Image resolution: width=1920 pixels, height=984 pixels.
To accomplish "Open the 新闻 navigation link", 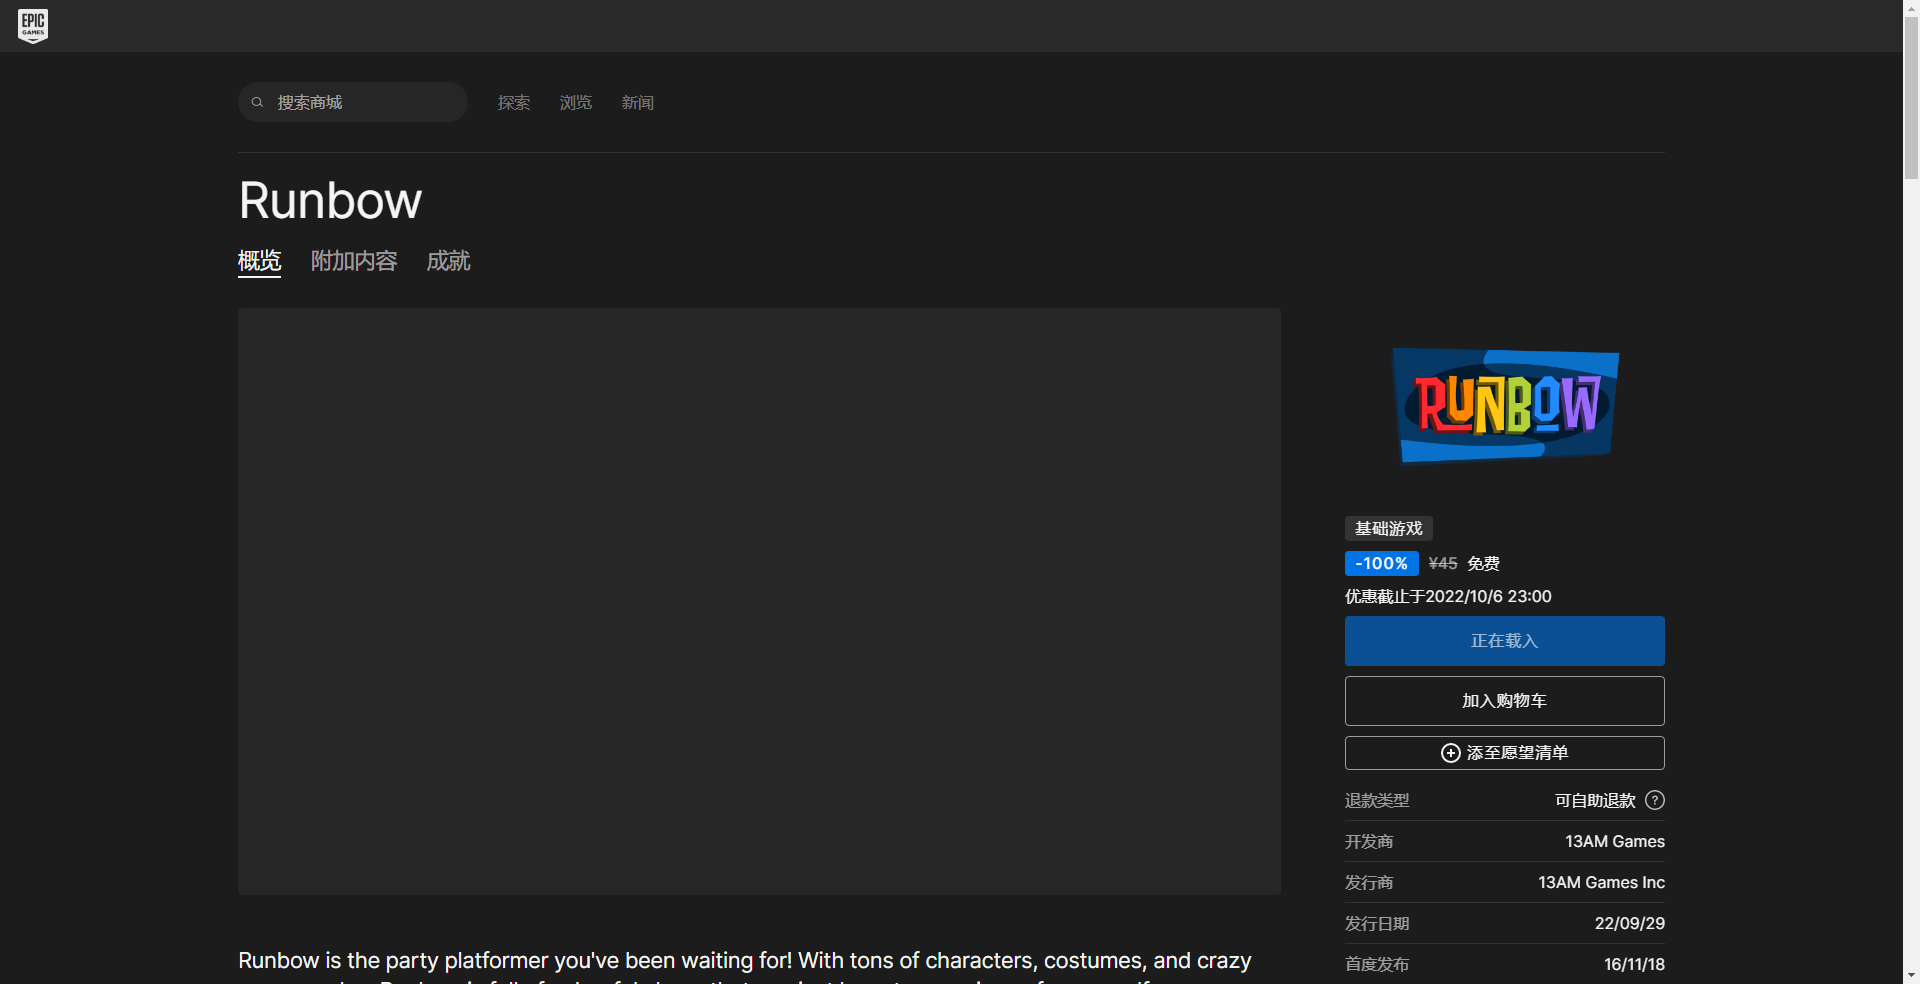I will pyautogui.click(x=638, y=102).
